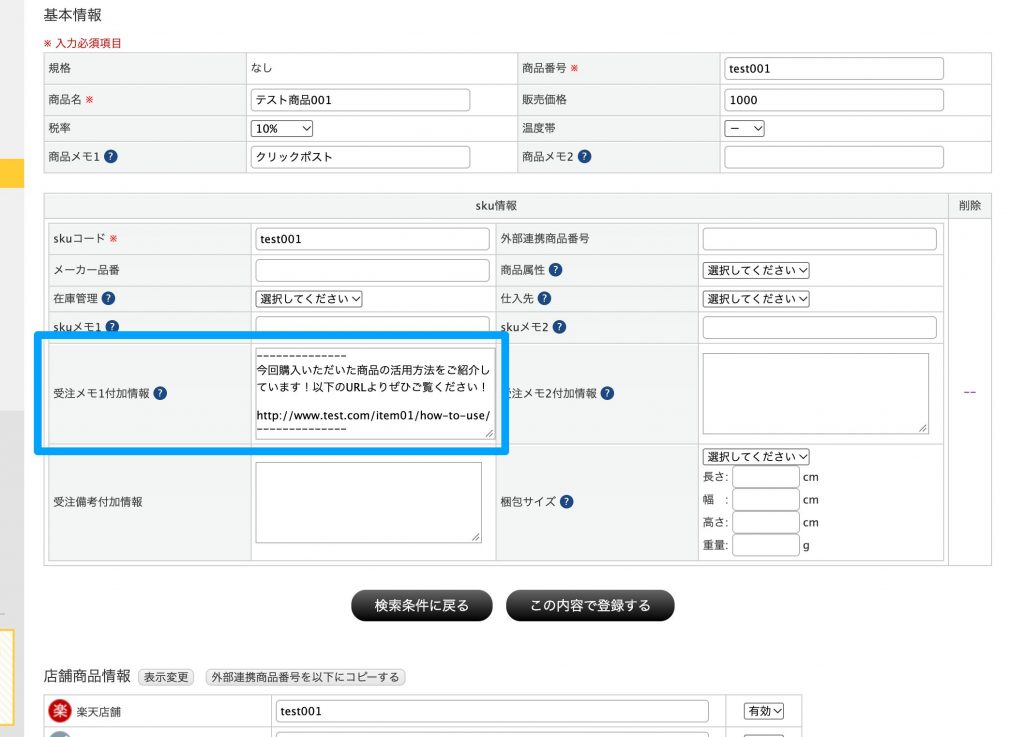Click the 店舗商品情報 heading
This screenshot has height=737, width=1024.
pyautogui.click(x=87, y=676)
